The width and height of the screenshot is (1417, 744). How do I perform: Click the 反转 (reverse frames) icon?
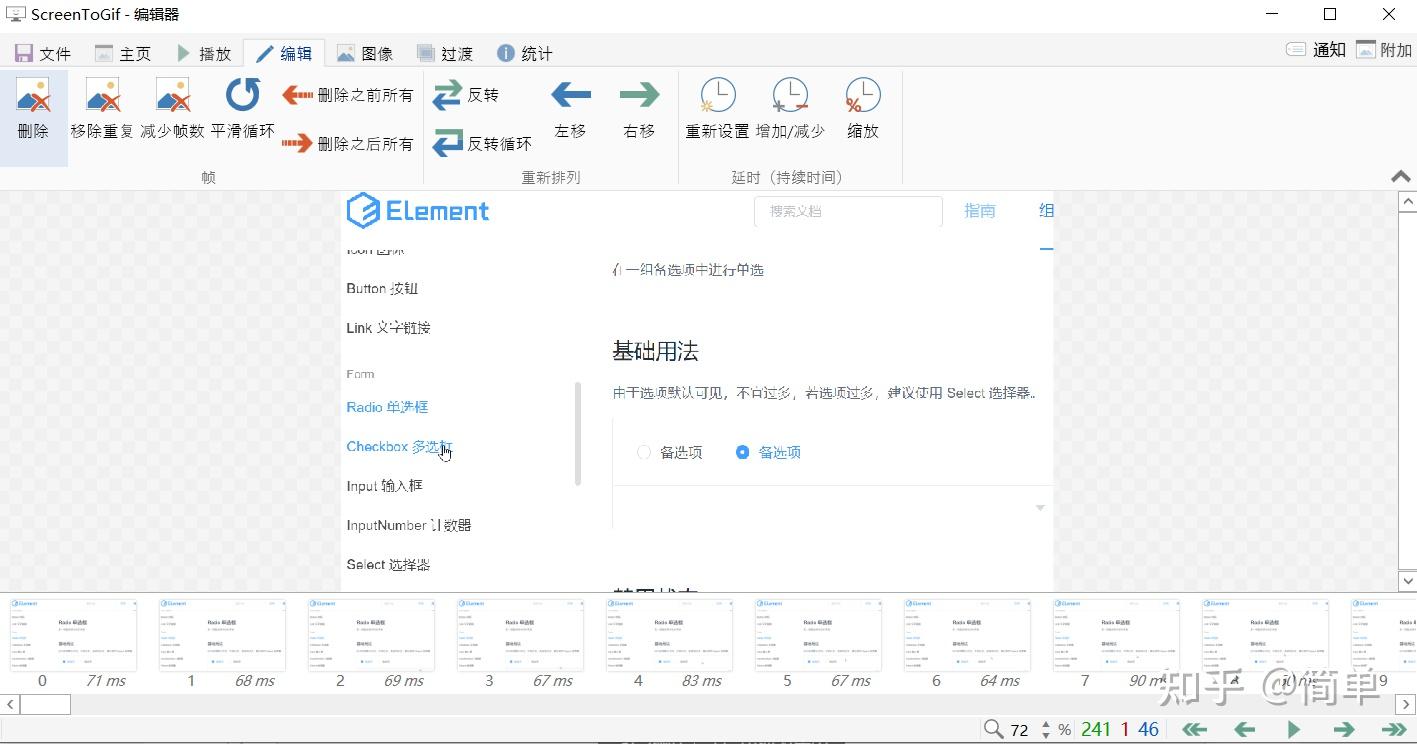coord(447,94)
